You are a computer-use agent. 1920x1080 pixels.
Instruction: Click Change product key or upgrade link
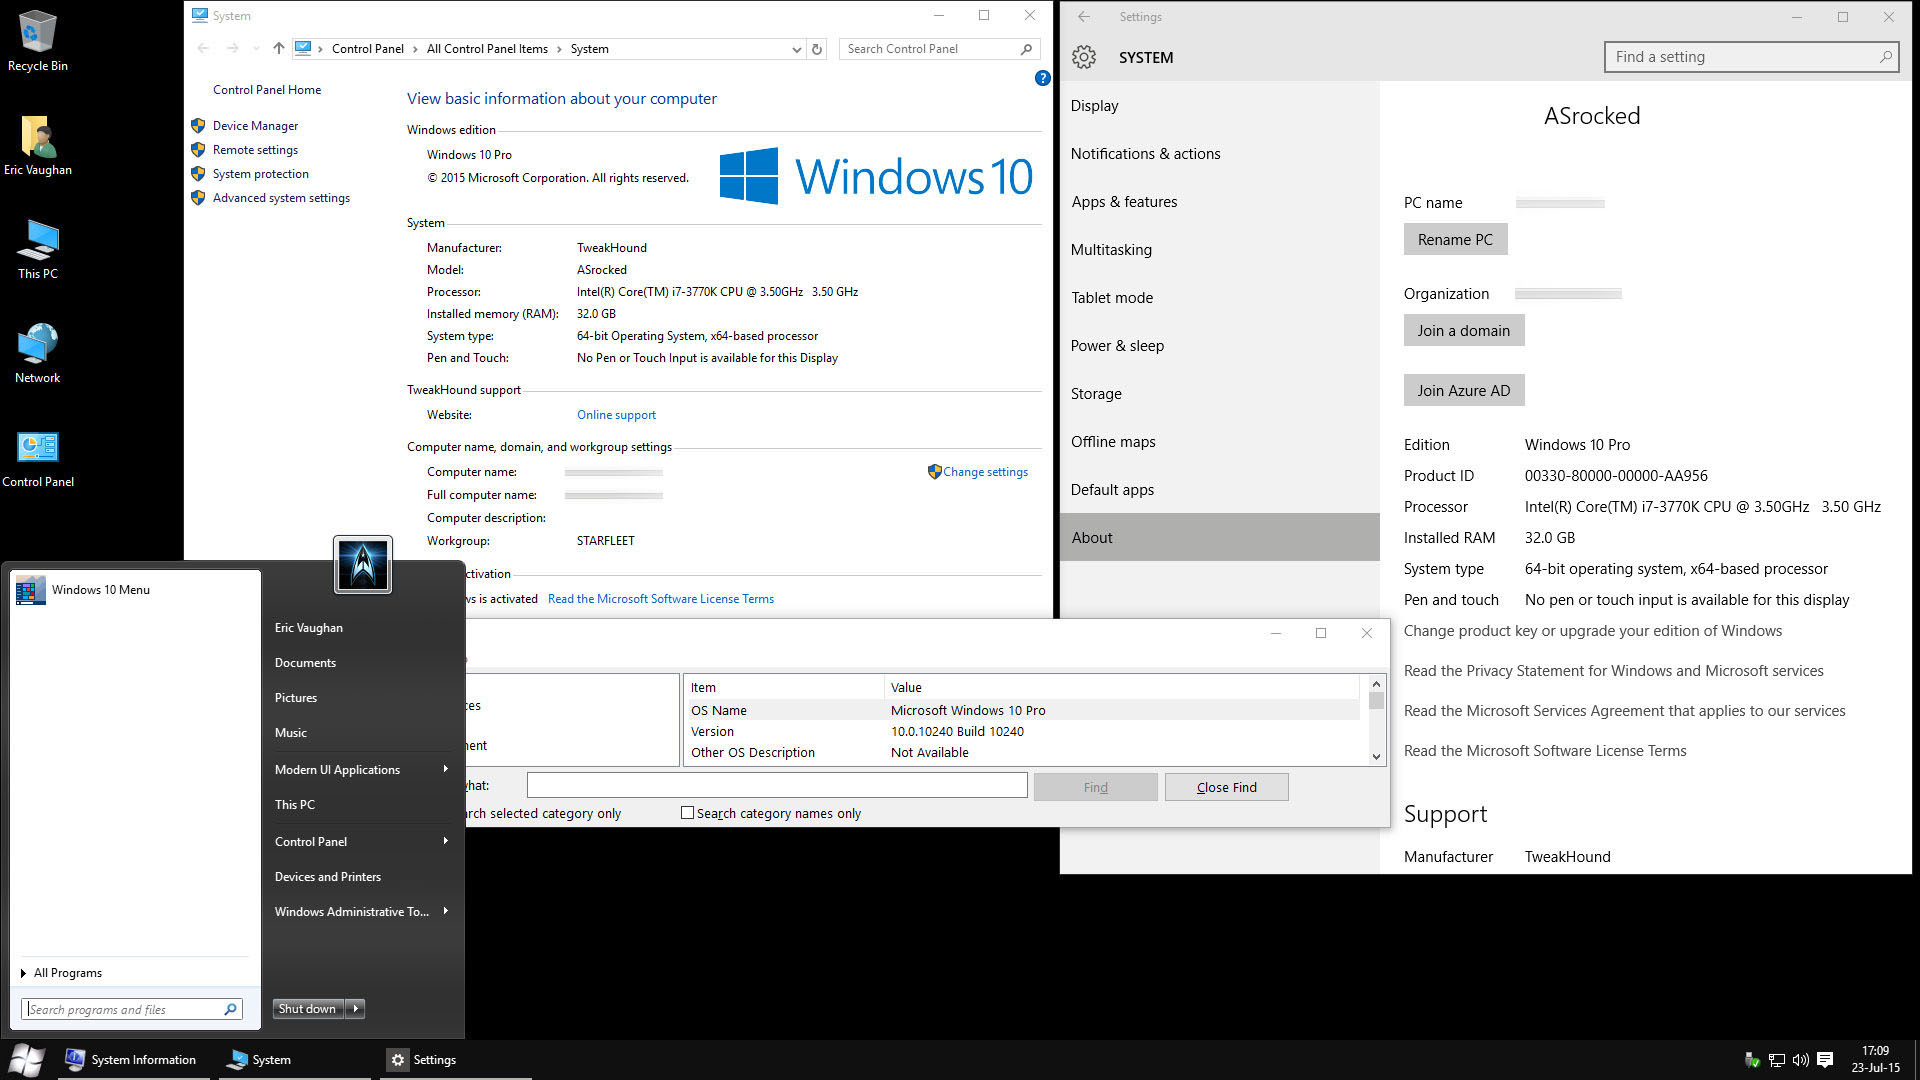click(1592, 631)
